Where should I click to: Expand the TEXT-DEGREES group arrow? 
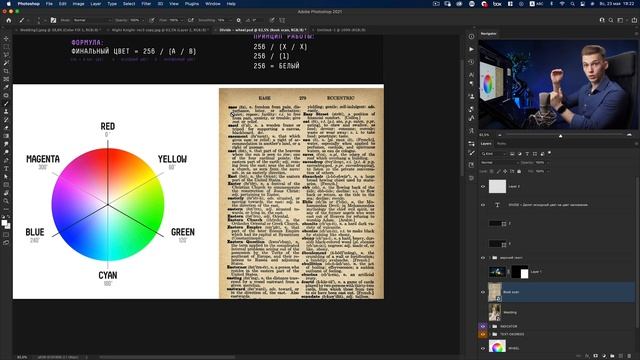(x=490, y=334)
